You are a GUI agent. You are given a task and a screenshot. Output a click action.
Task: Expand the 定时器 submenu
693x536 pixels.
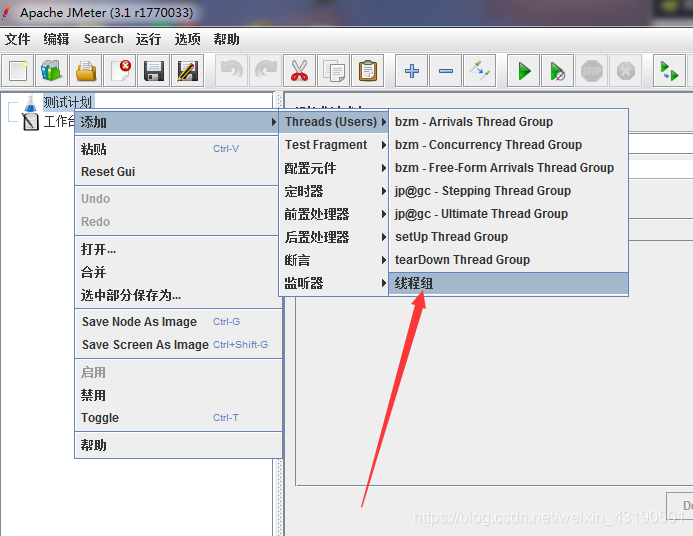(x=334, y=191)
